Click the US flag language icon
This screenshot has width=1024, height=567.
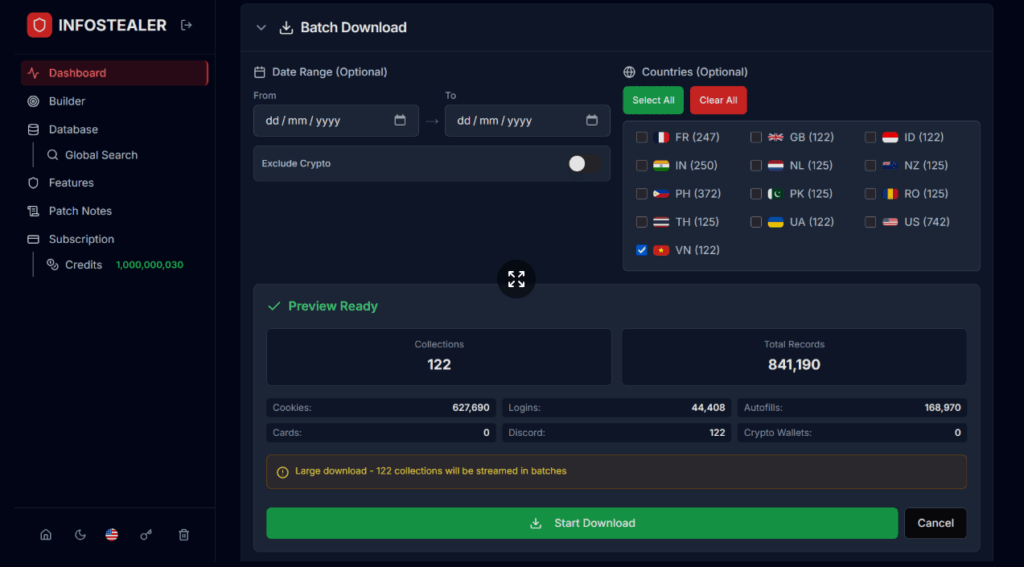point(112,535)
